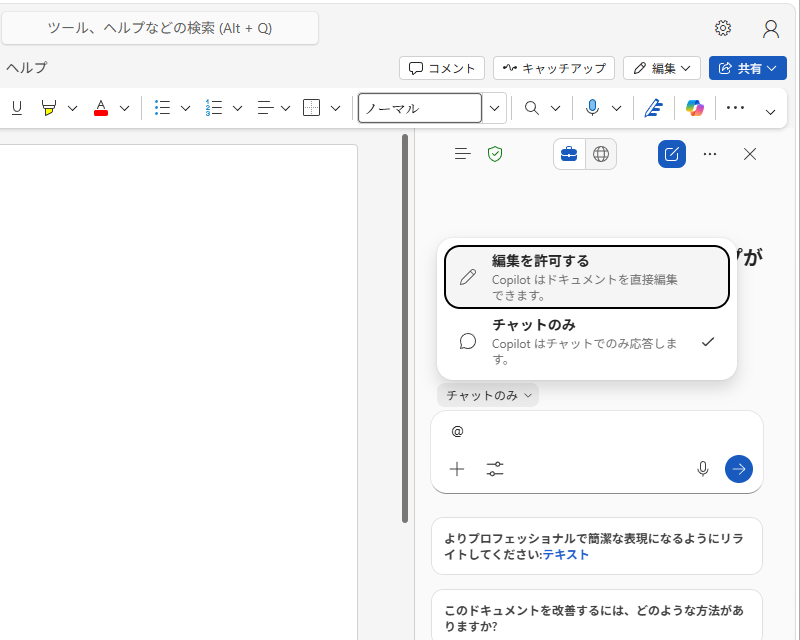Click the 共有 button
This screenshot has width=800, height=640.
click(748, 68)
